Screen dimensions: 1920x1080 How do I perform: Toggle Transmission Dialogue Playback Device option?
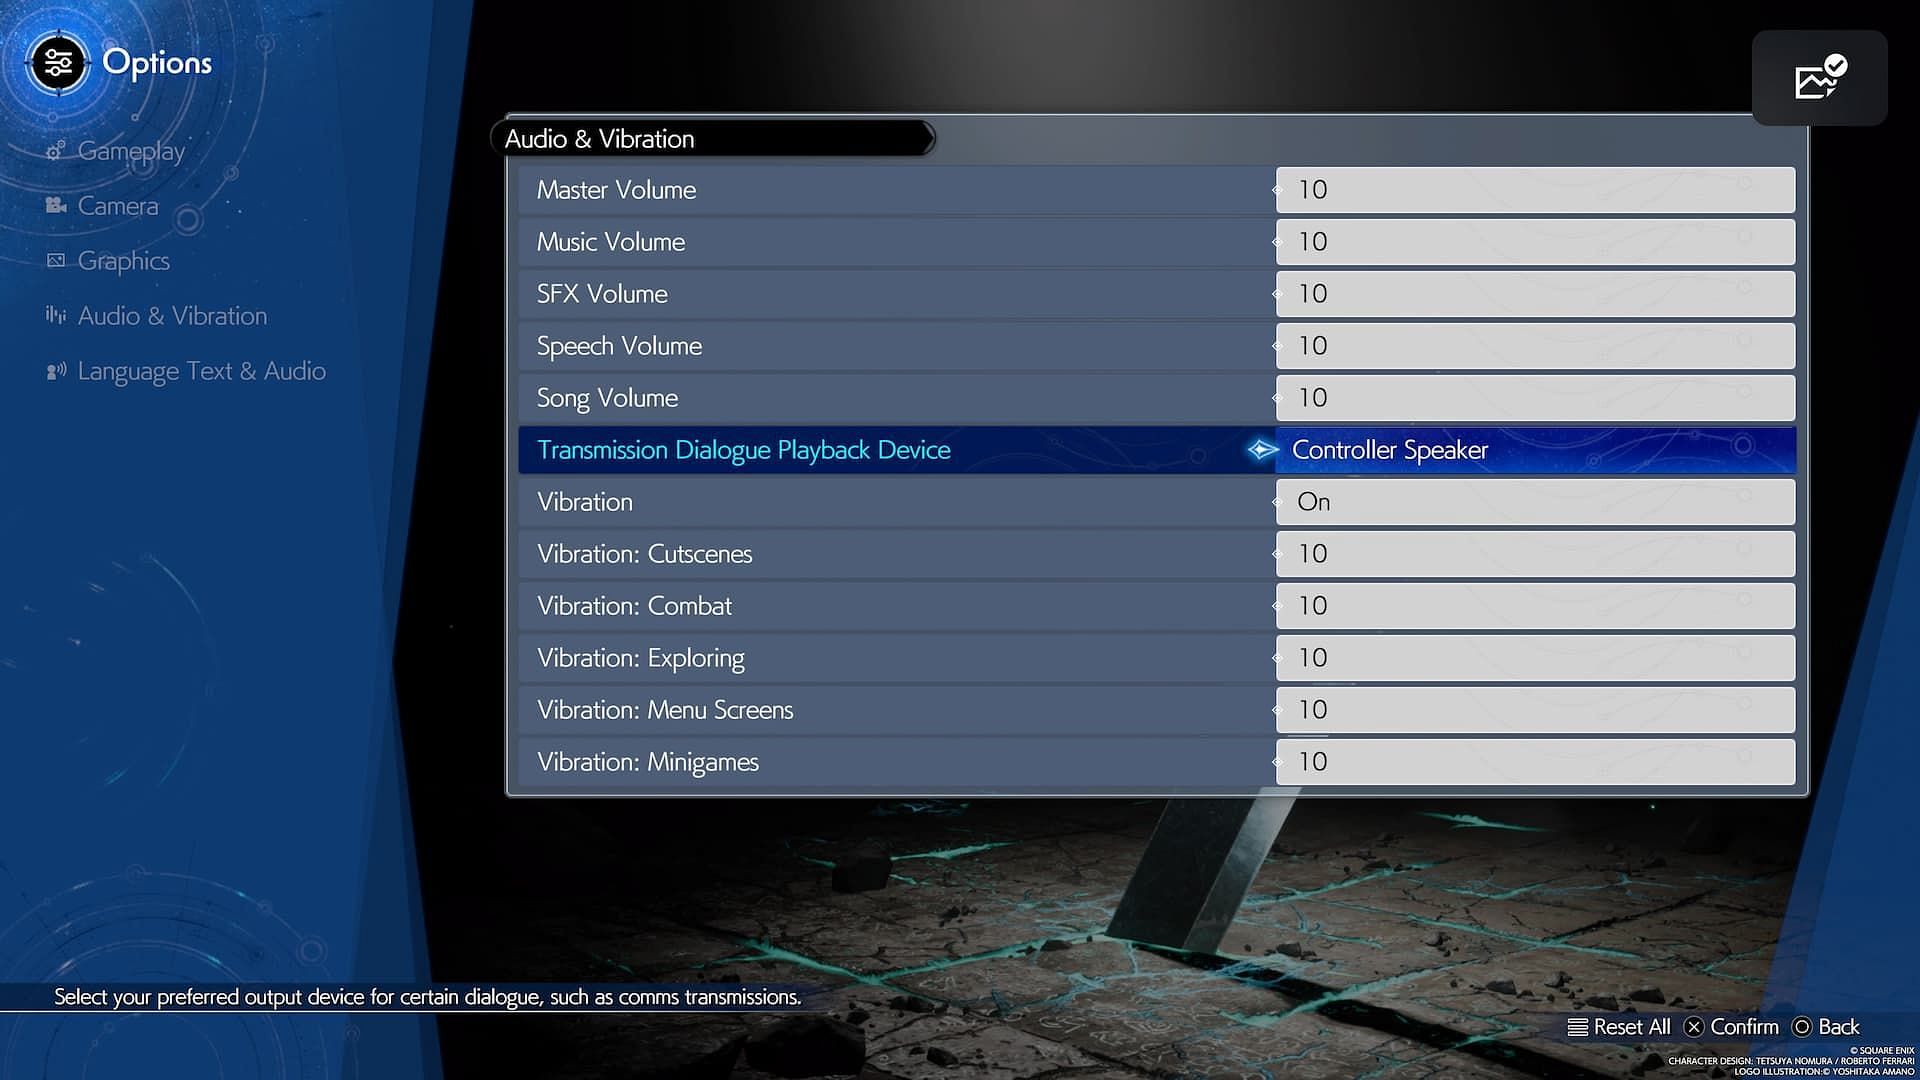pos(1262,450)
